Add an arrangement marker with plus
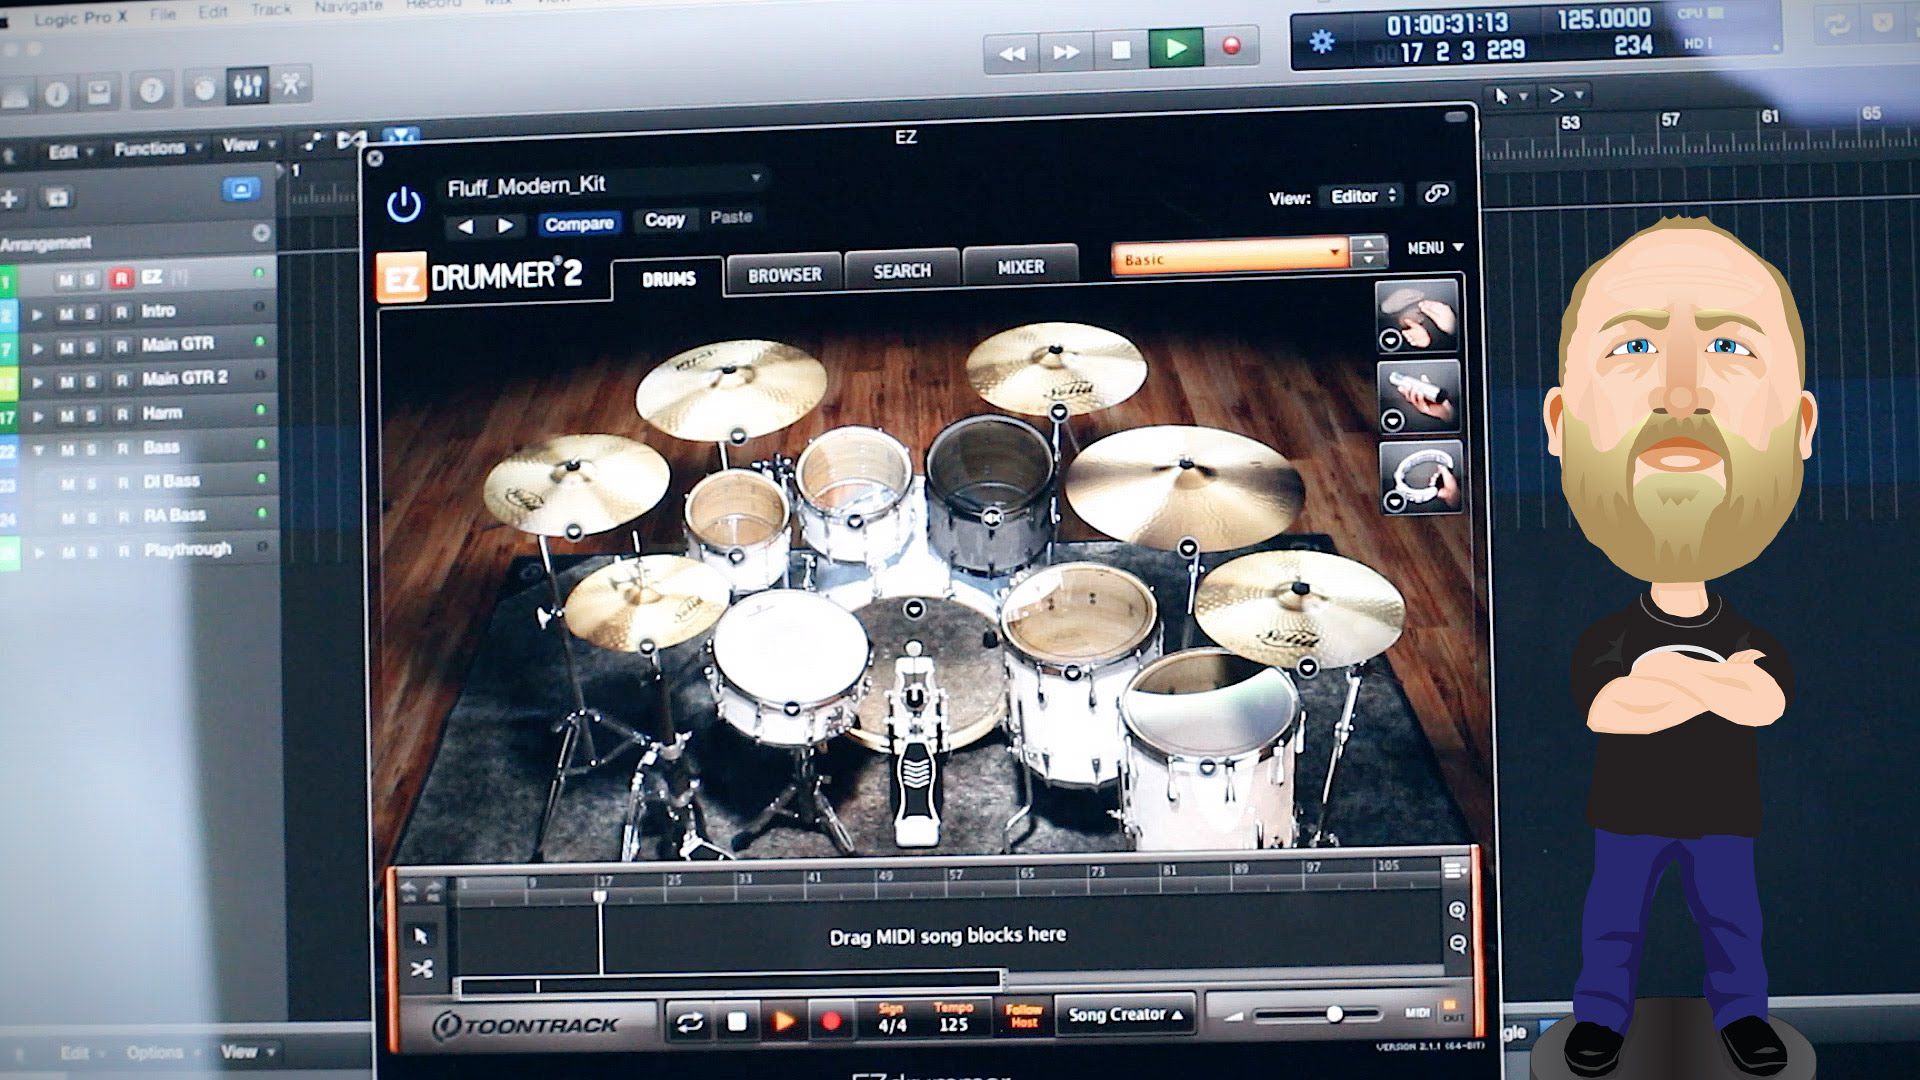 (261, 233)
